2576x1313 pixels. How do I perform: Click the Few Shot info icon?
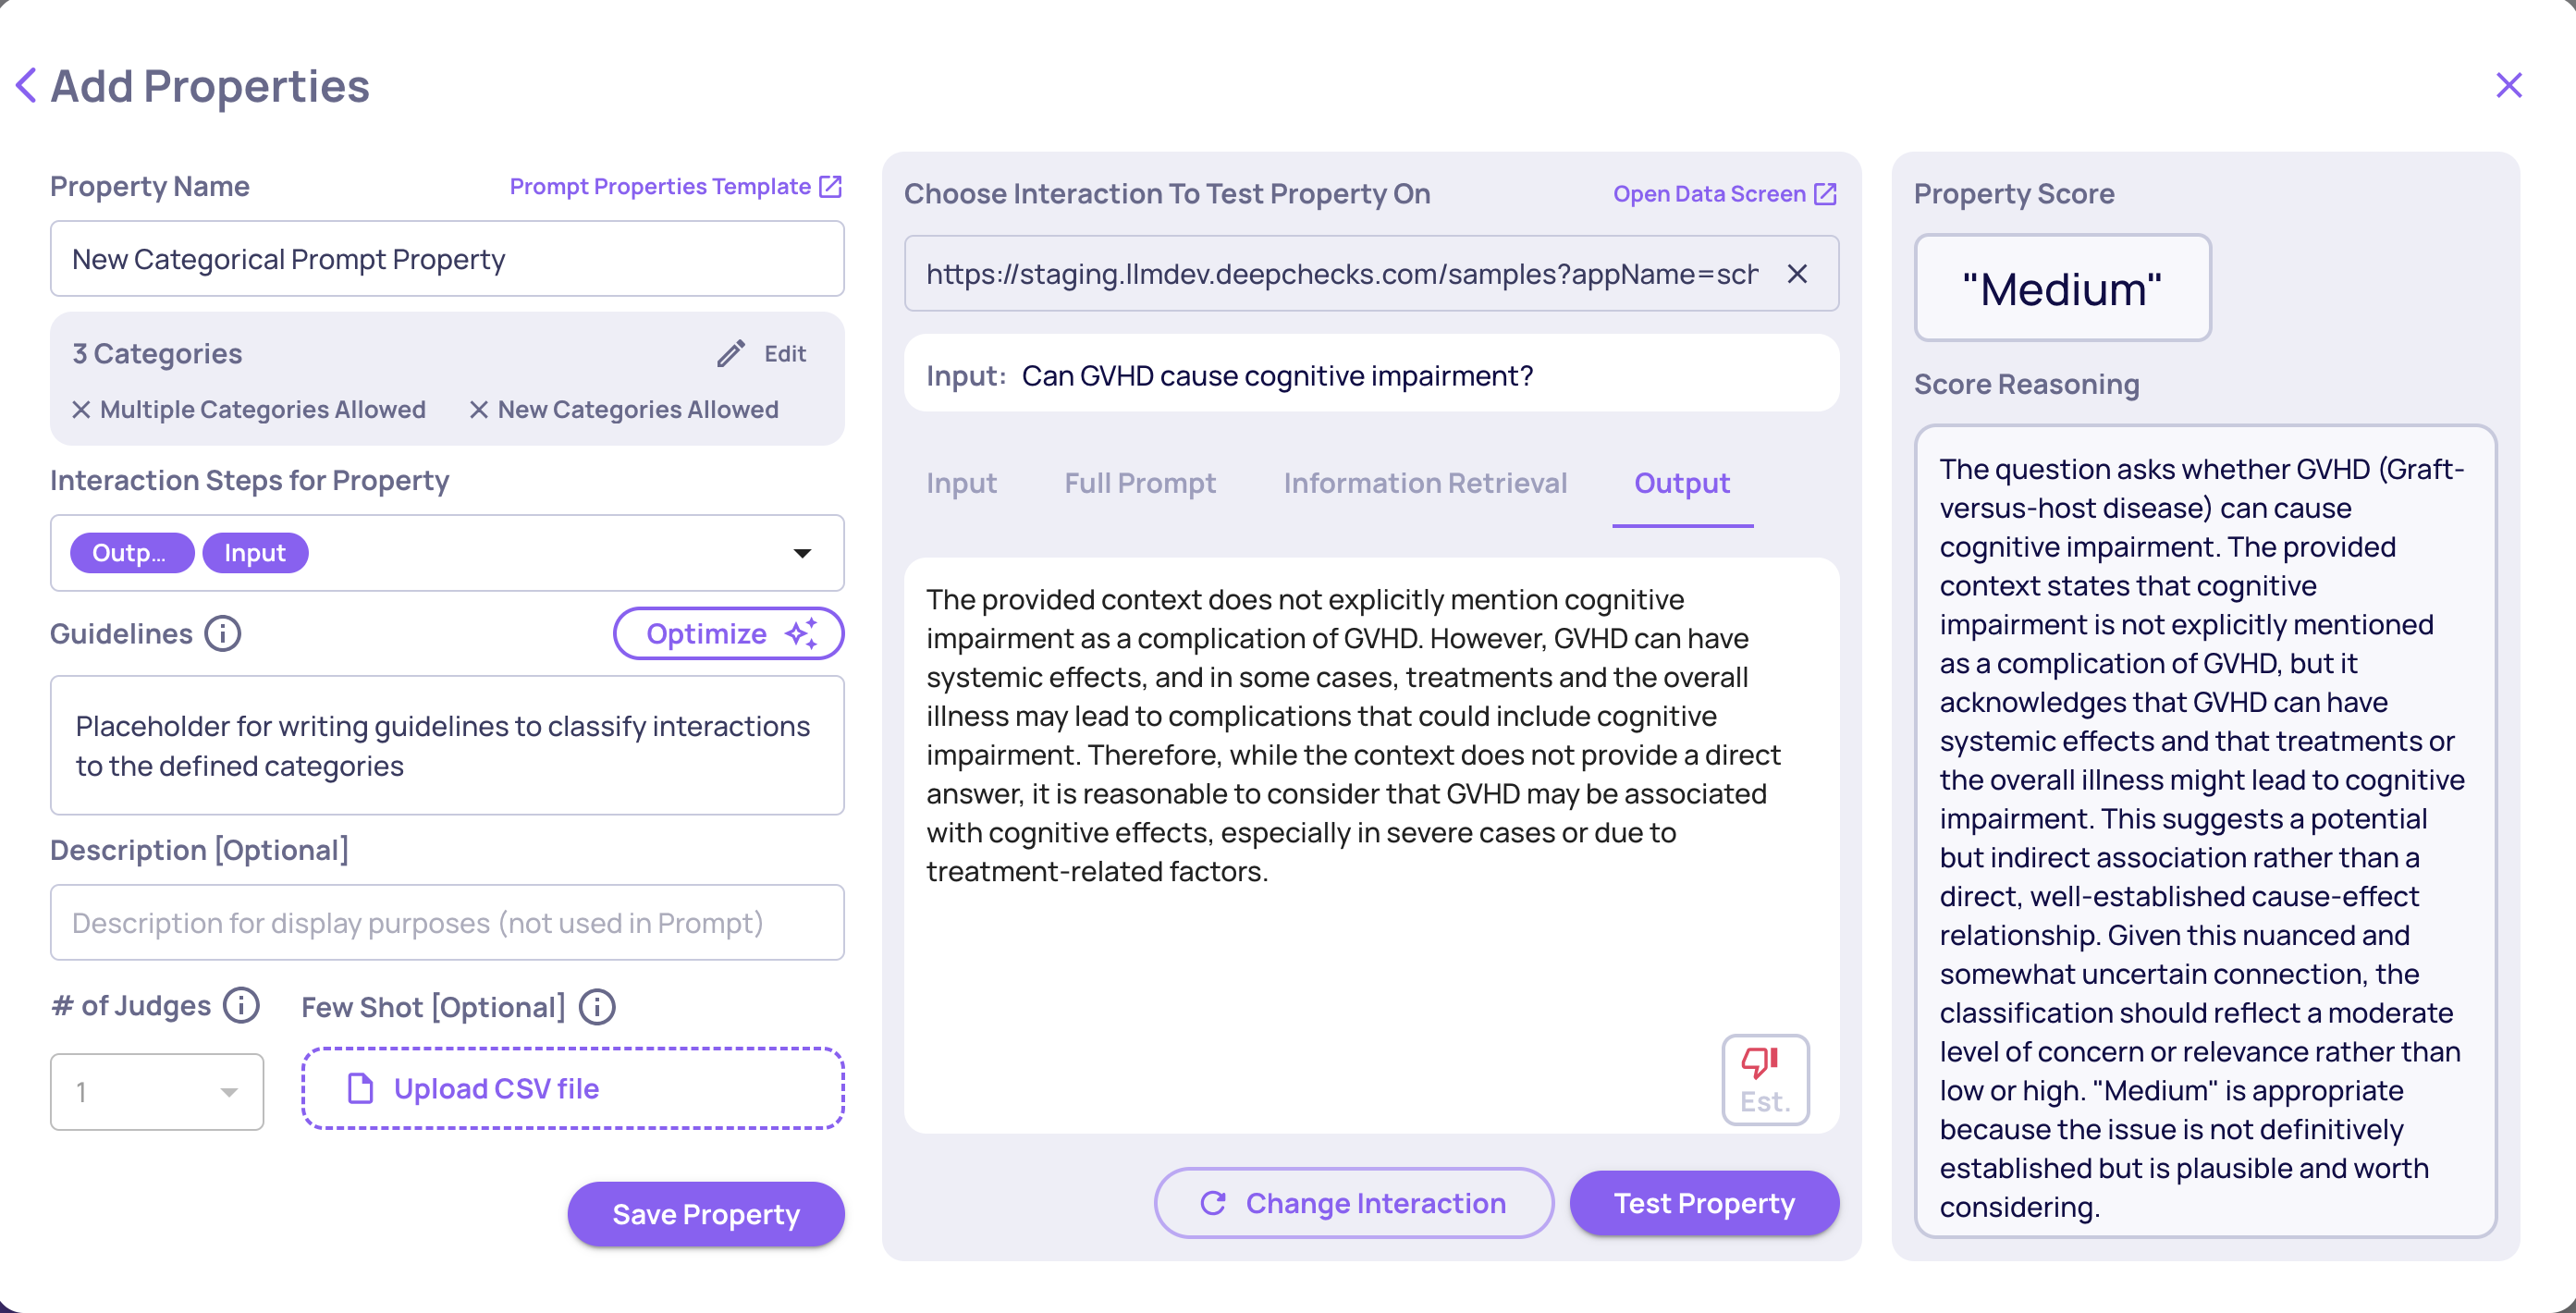pyautogui.click(x=597, y=1007)
